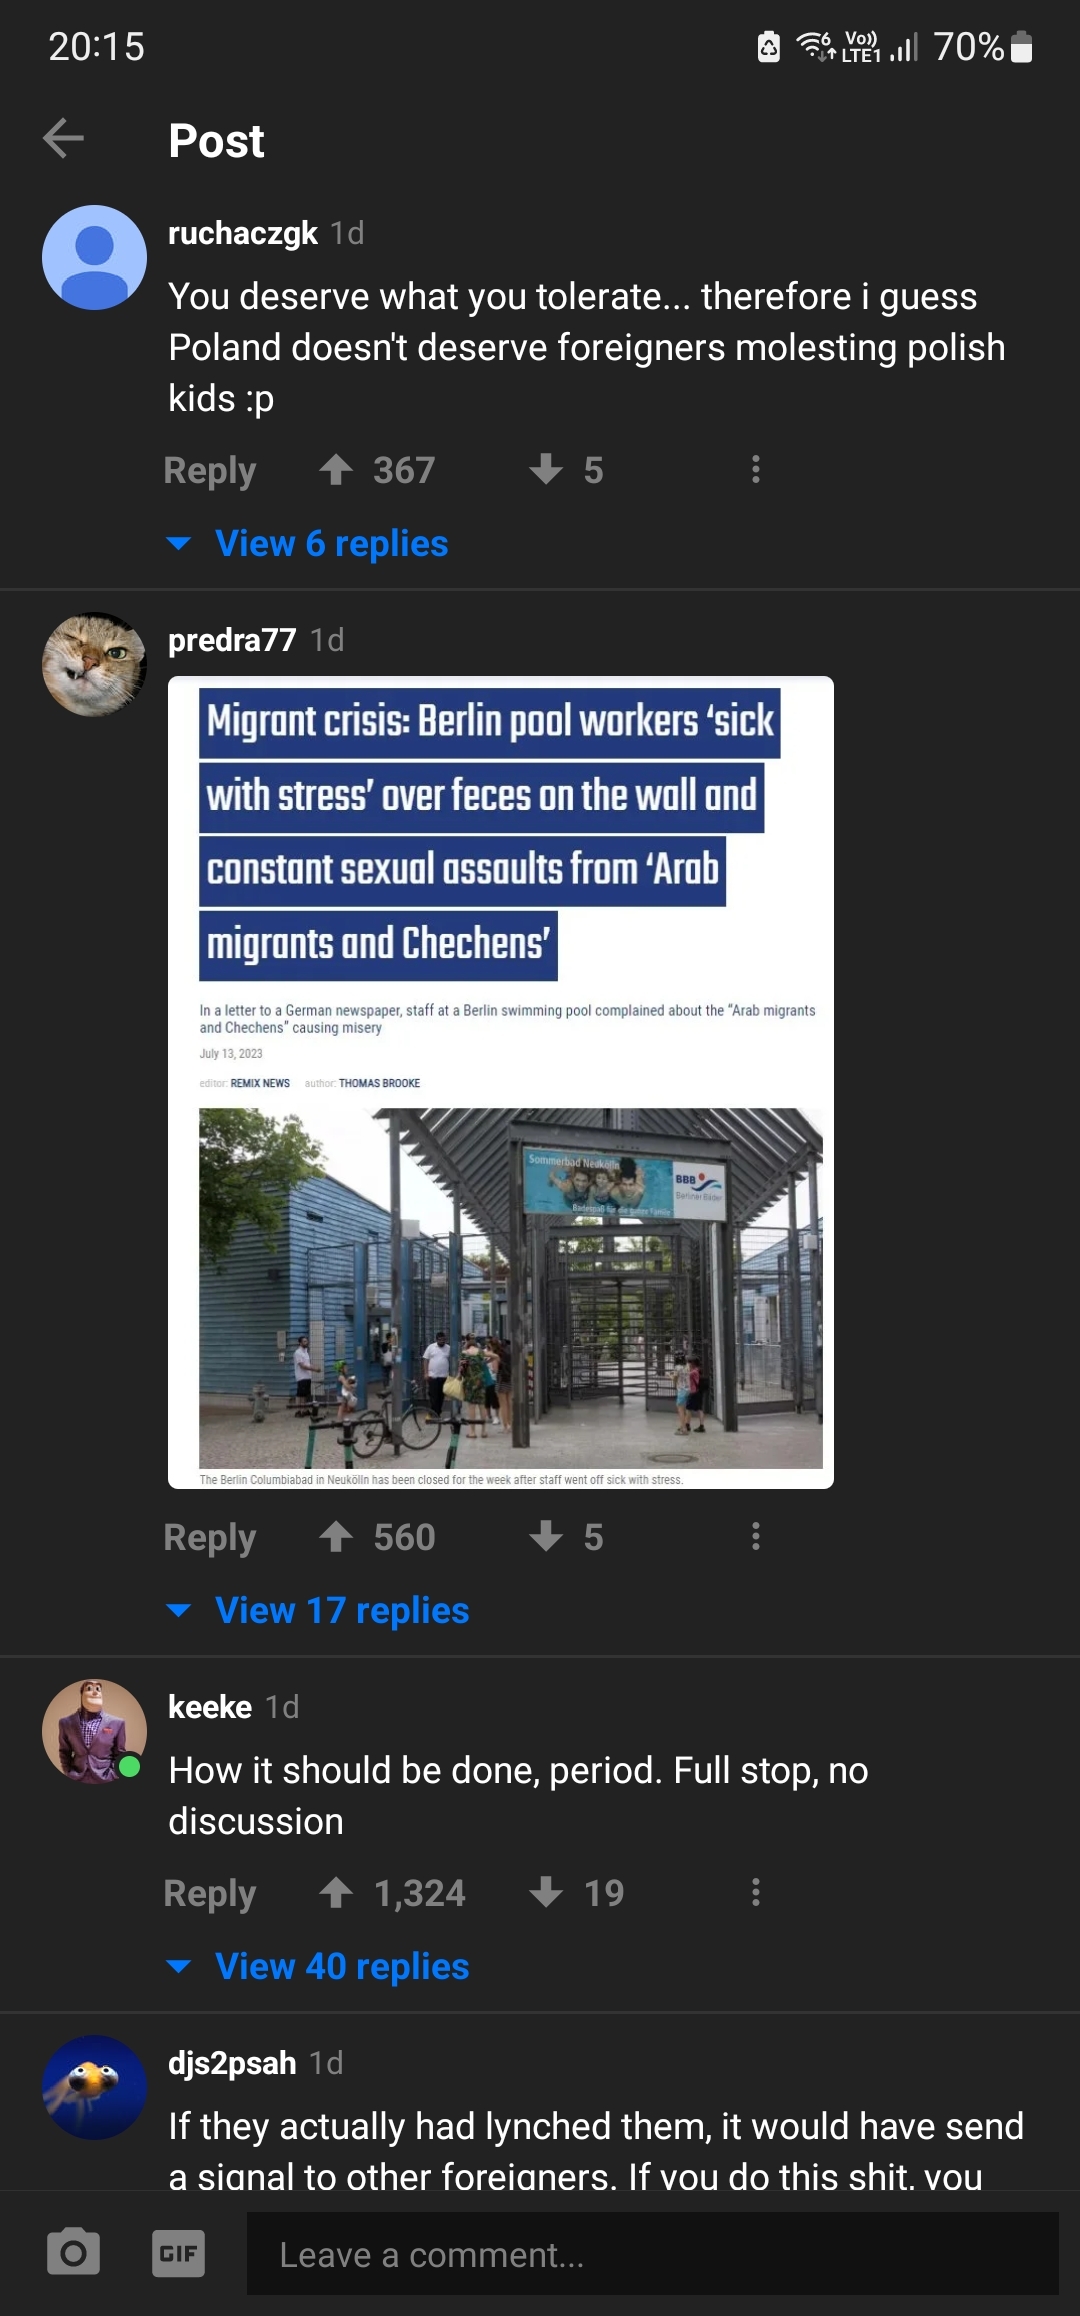Upvote predra77's comment with 560 votes

pyautogui.click(x=336, y=1536)
